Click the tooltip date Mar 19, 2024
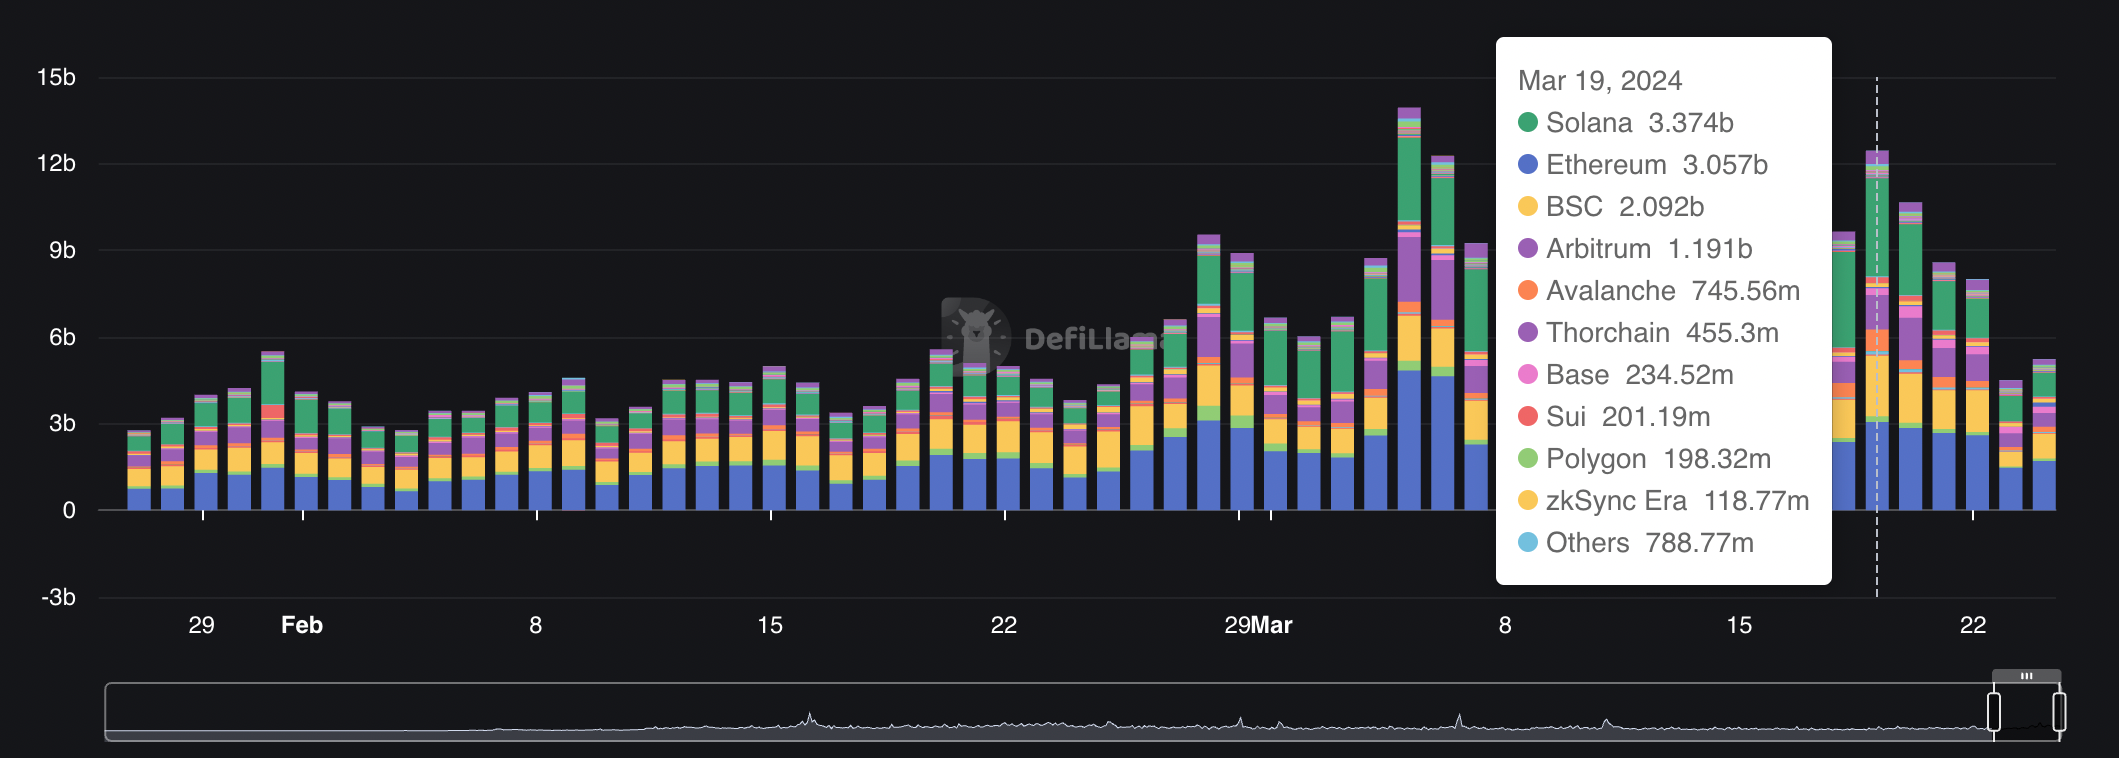The image size is (2119, 758). click(1599, 80)
